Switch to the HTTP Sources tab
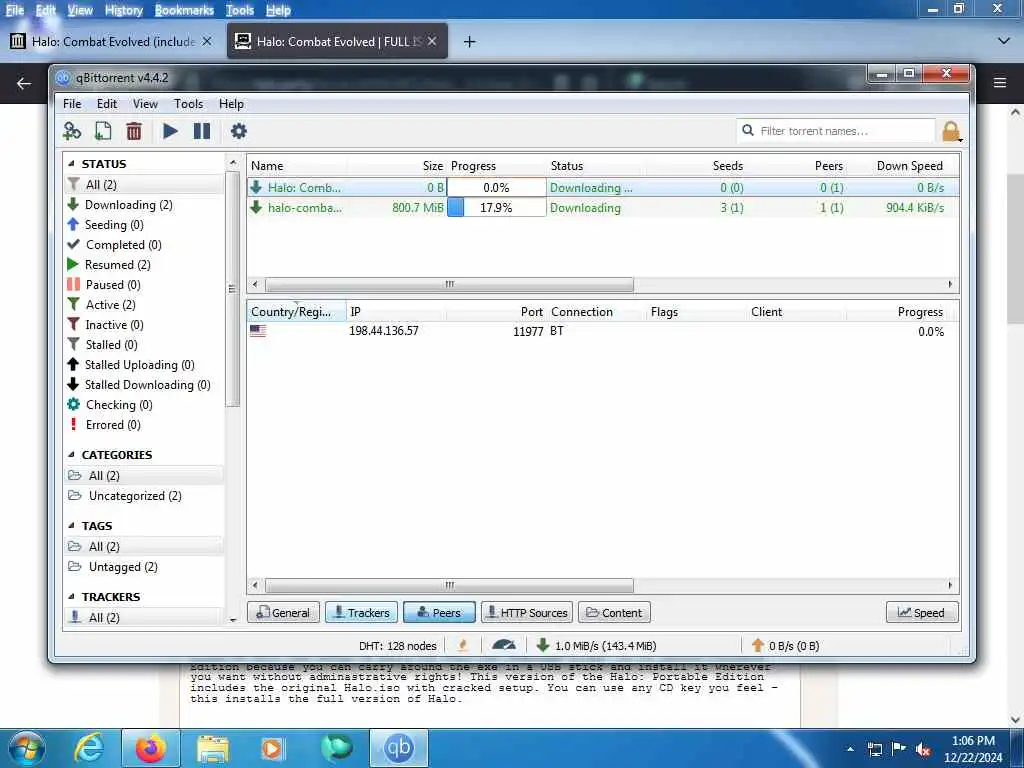The width and height of the screenshot is (1024, 768). click(x=527, y=613)
